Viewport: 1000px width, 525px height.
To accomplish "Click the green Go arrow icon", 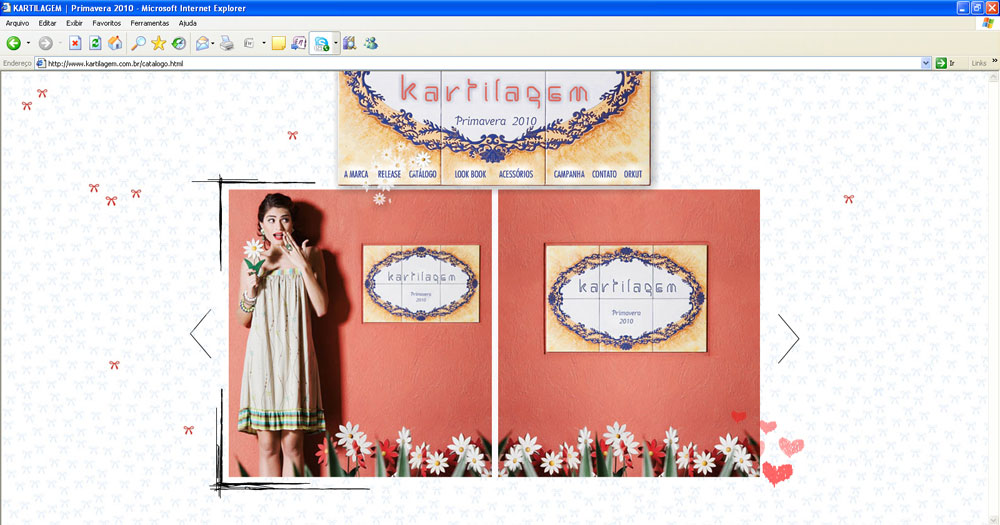I will pos(941,63).
